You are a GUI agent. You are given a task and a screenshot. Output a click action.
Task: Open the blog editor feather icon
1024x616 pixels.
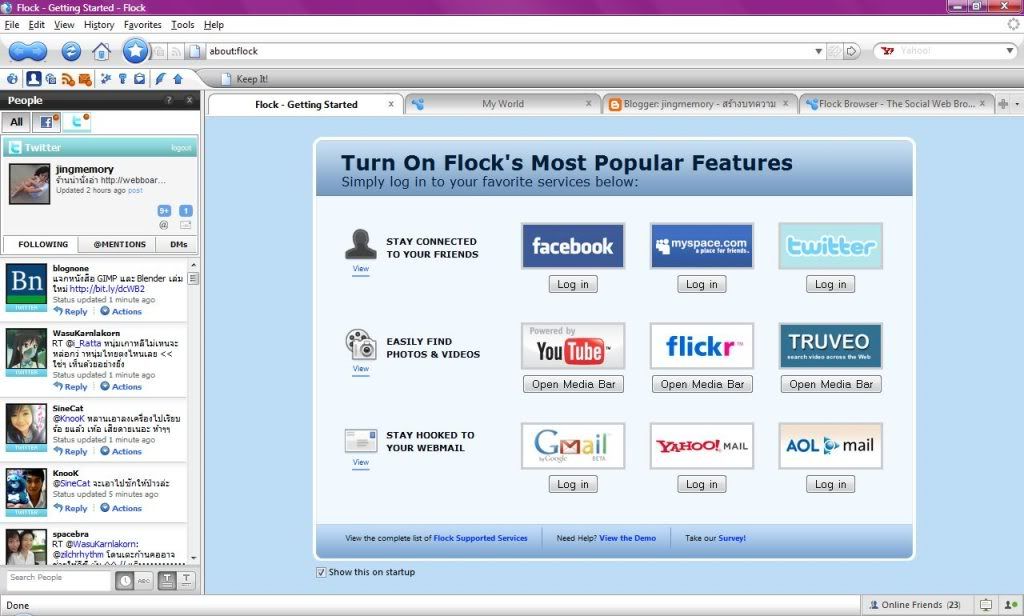[x=160, y=79]
